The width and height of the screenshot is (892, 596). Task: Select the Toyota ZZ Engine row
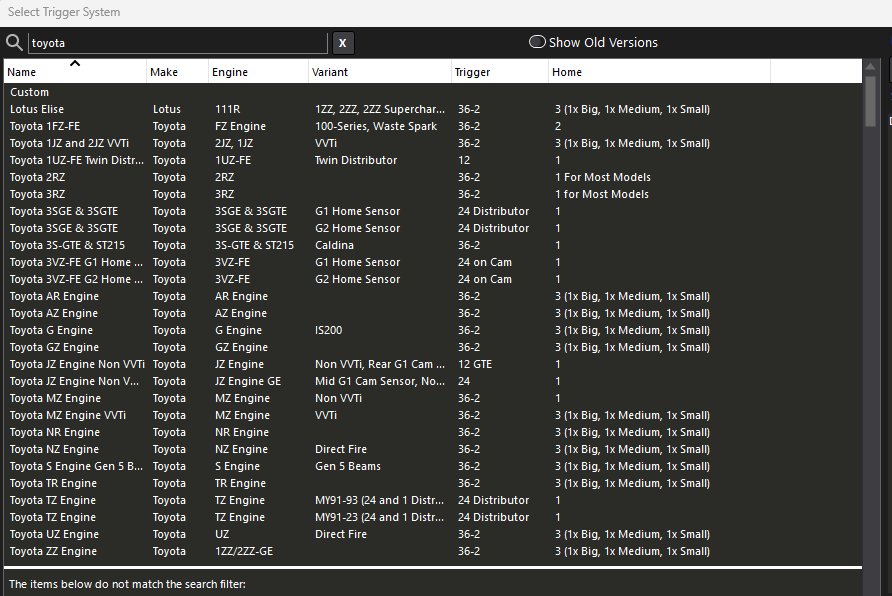click(432, 552)
